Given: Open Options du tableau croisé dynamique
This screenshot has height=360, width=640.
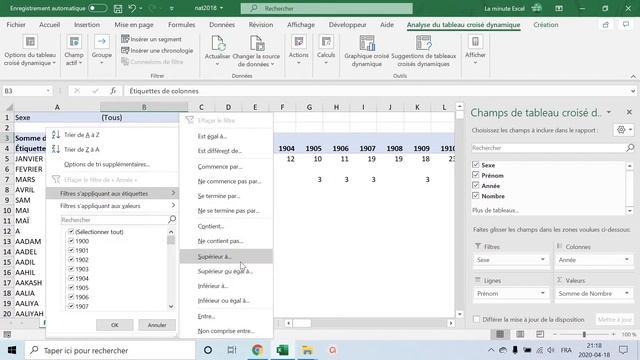Looking at the screenshot, I should pyautogui.click(x=30, y=51).
